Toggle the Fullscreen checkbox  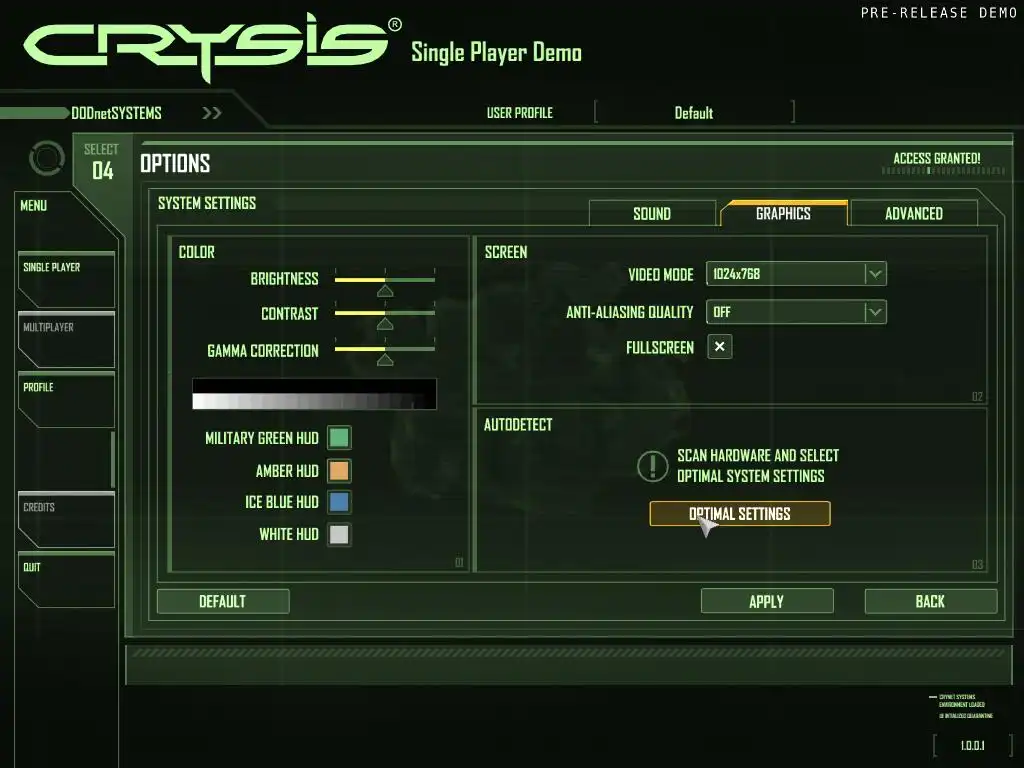pos(720,347)
